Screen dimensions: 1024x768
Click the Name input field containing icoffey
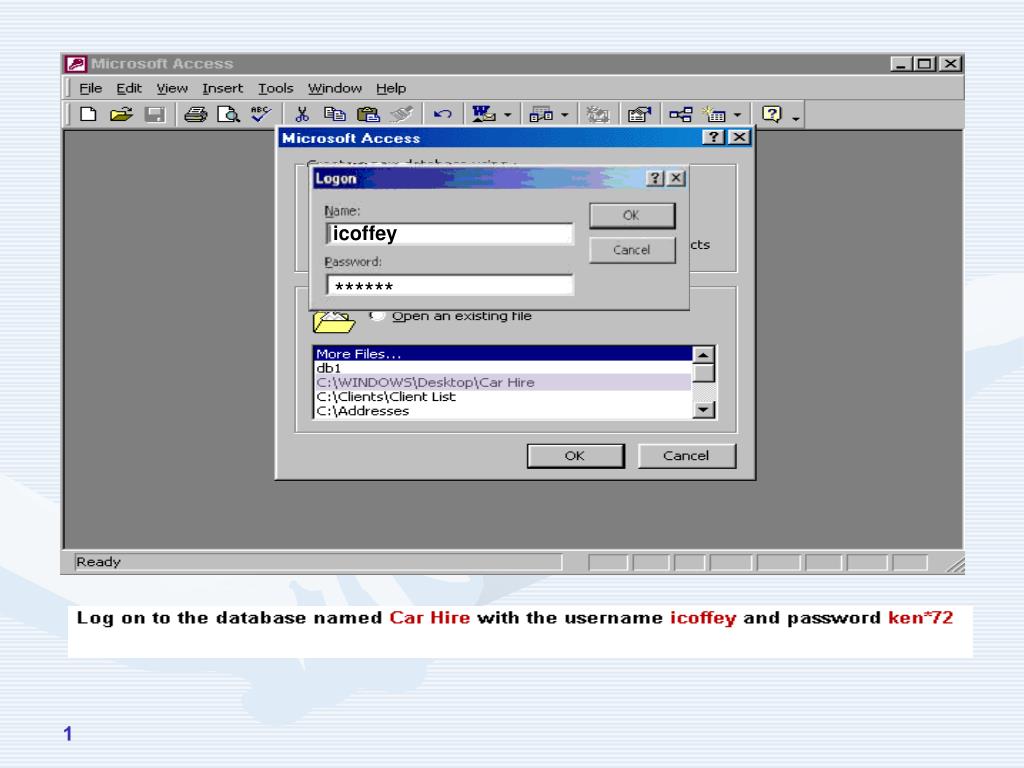[449, 234]
